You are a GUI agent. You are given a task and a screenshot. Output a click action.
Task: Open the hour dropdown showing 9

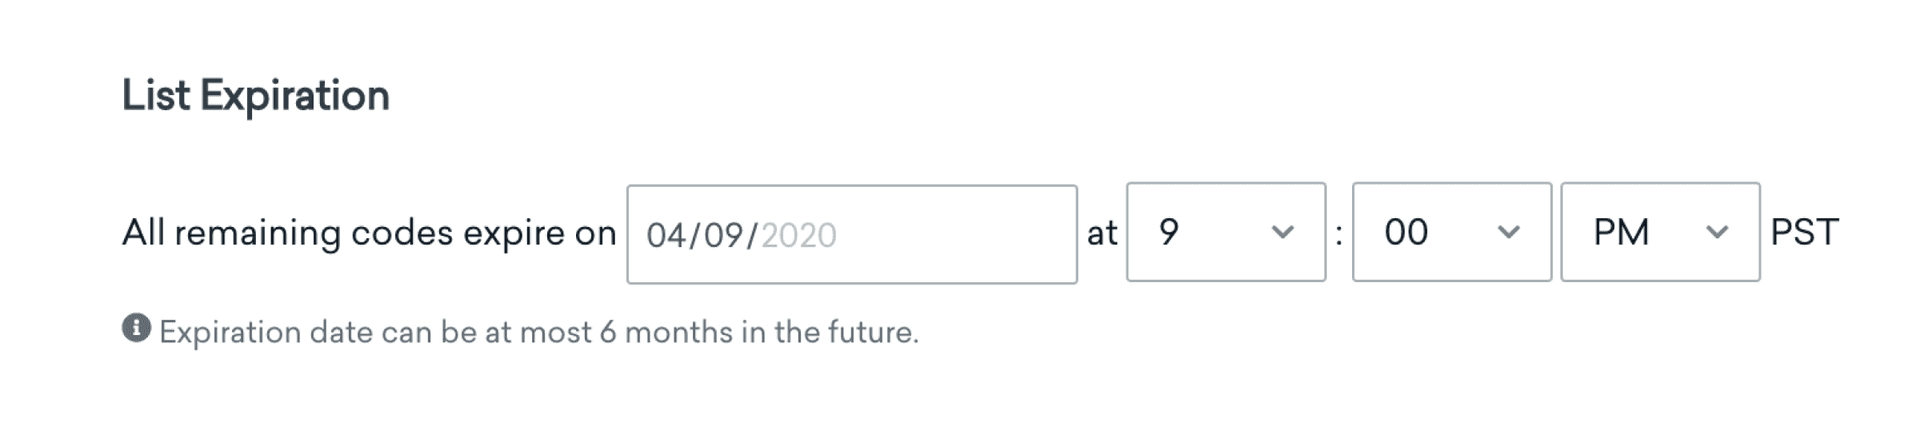(1225, 232)
